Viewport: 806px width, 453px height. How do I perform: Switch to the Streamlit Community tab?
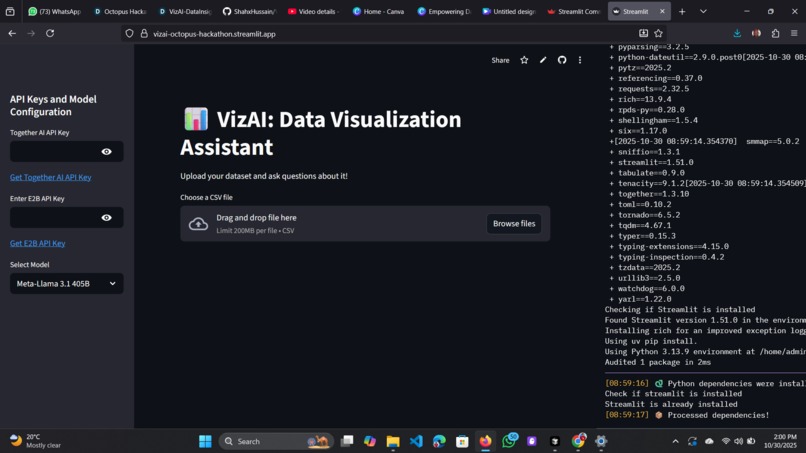(x=574, y=11)
